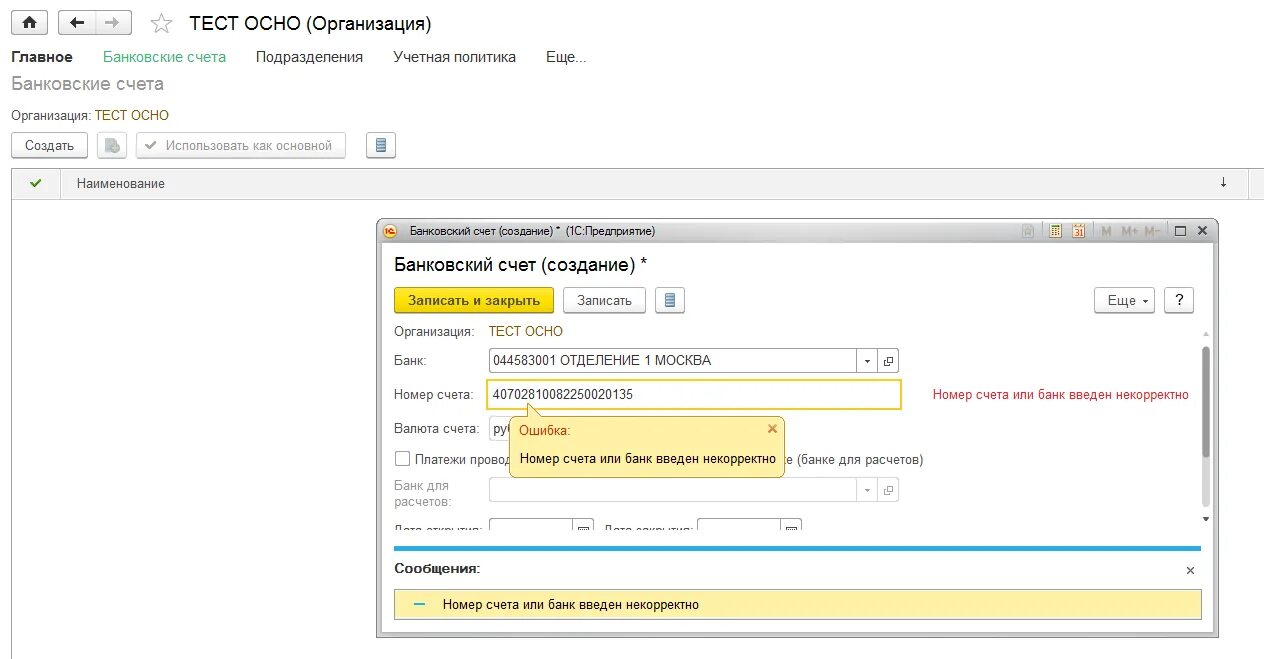This screenshot has width=1264, height=659.
Task: Open the Учетная политика tab
Action: [x=454, y=57]
